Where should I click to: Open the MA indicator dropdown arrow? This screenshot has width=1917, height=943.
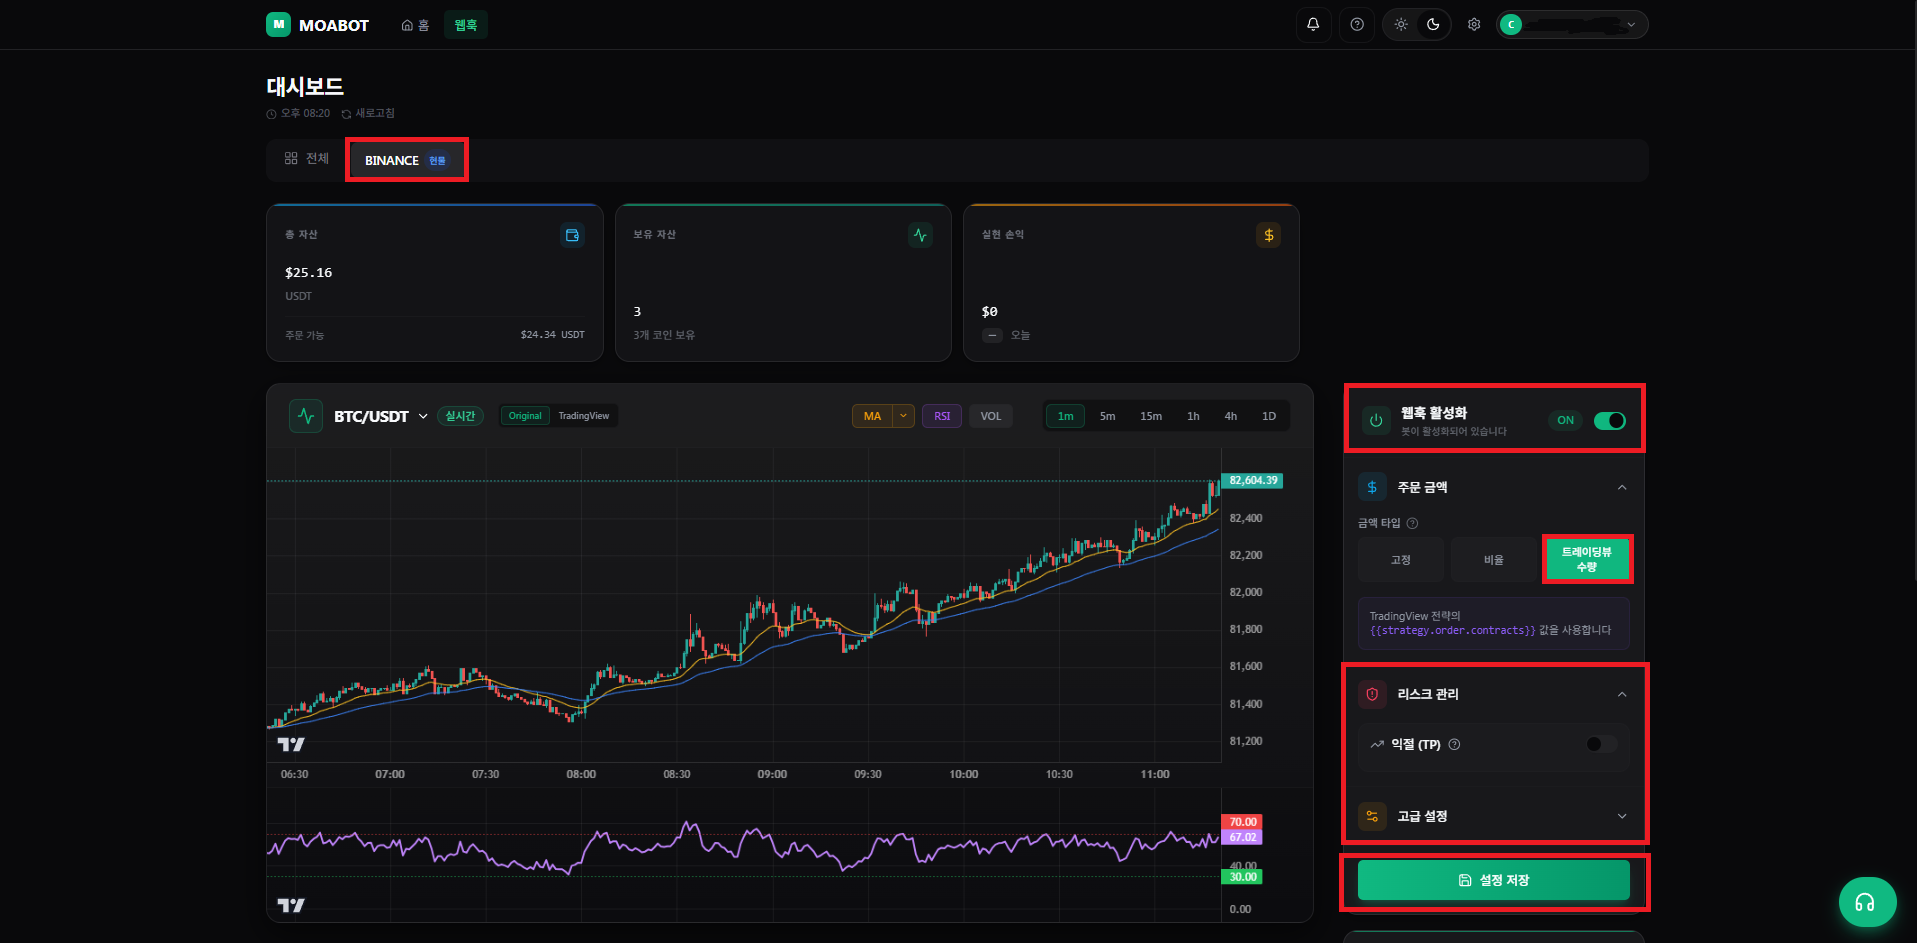tap(904, 416)
